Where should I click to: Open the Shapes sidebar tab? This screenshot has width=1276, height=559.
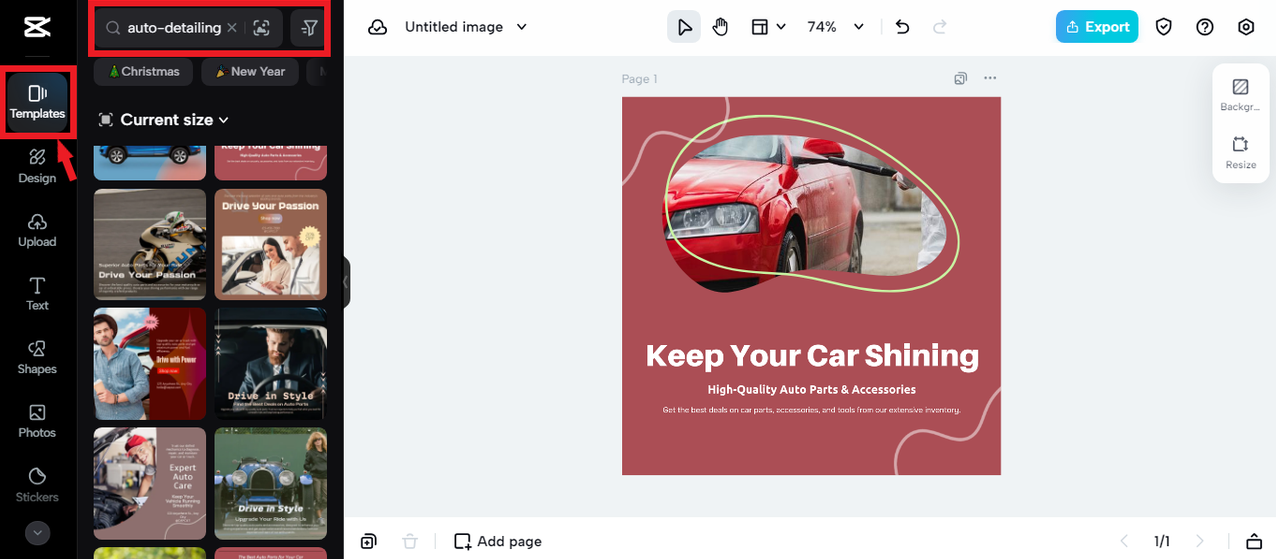pyautogui.click(x=37, y=358)
